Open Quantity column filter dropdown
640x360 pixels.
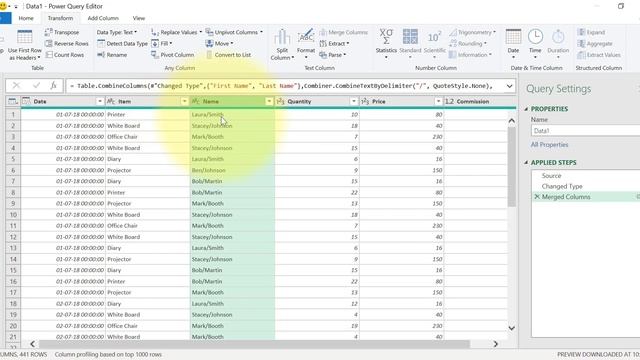click(x=354, y=101)
